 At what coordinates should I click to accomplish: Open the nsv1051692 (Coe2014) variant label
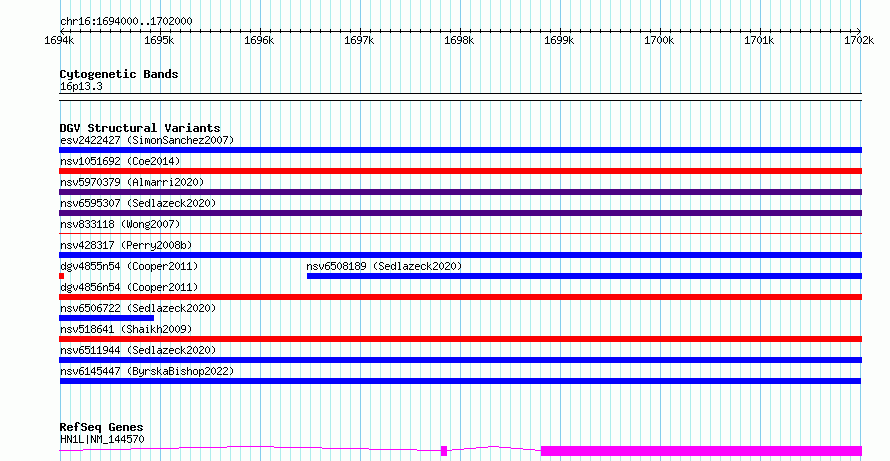(x=120, y=161)
